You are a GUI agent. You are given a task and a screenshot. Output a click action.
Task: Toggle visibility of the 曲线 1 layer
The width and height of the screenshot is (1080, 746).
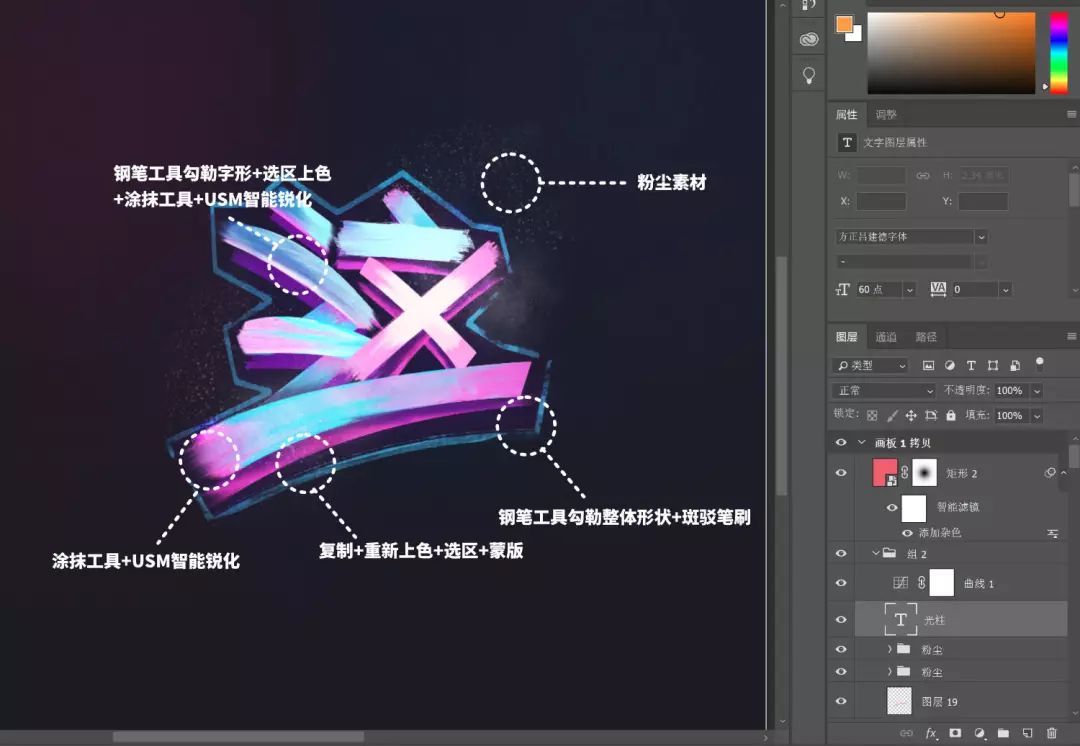click(x=841, y=583)
